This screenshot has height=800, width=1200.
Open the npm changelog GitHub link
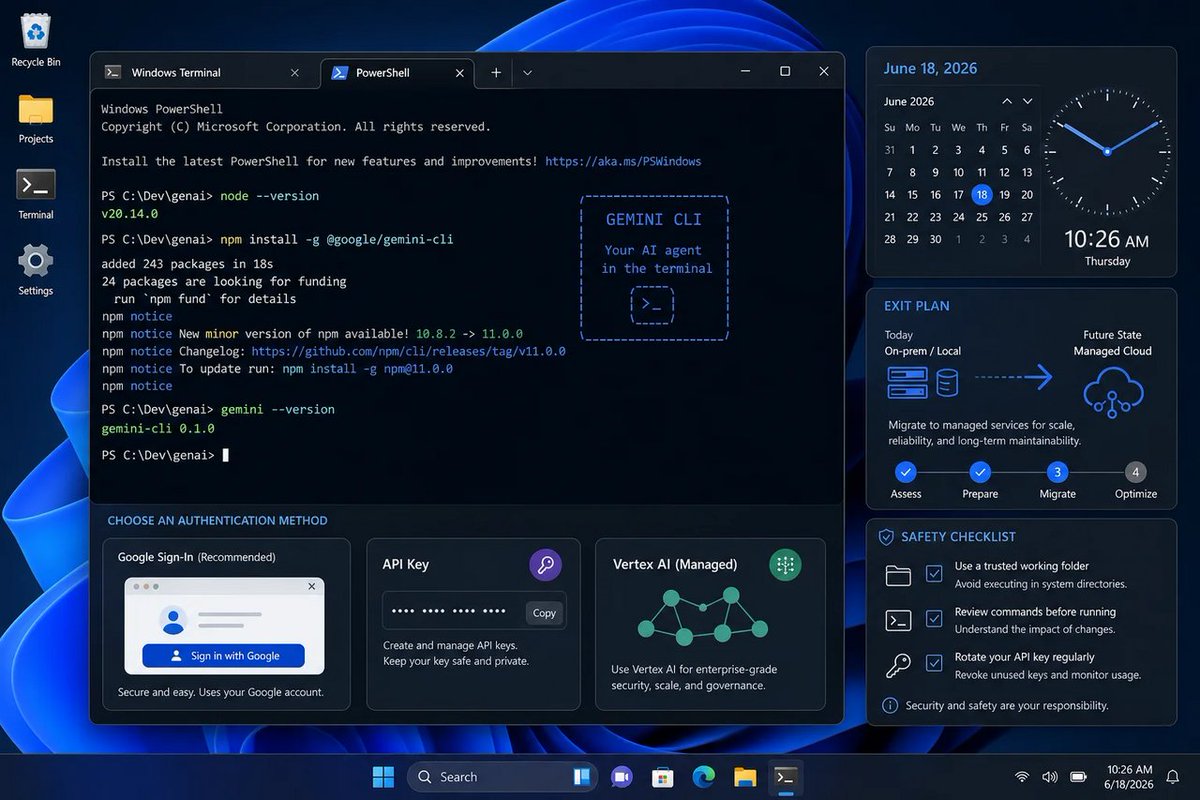click(408, 351)
